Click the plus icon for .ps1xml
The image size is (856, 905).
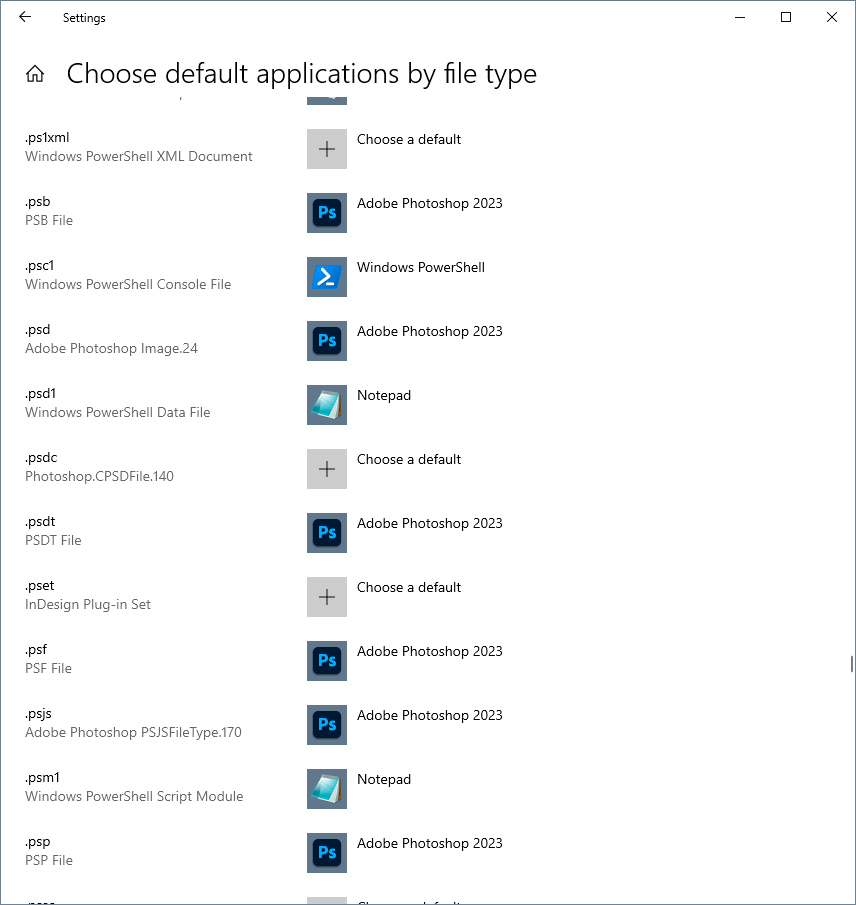(327, 149)
